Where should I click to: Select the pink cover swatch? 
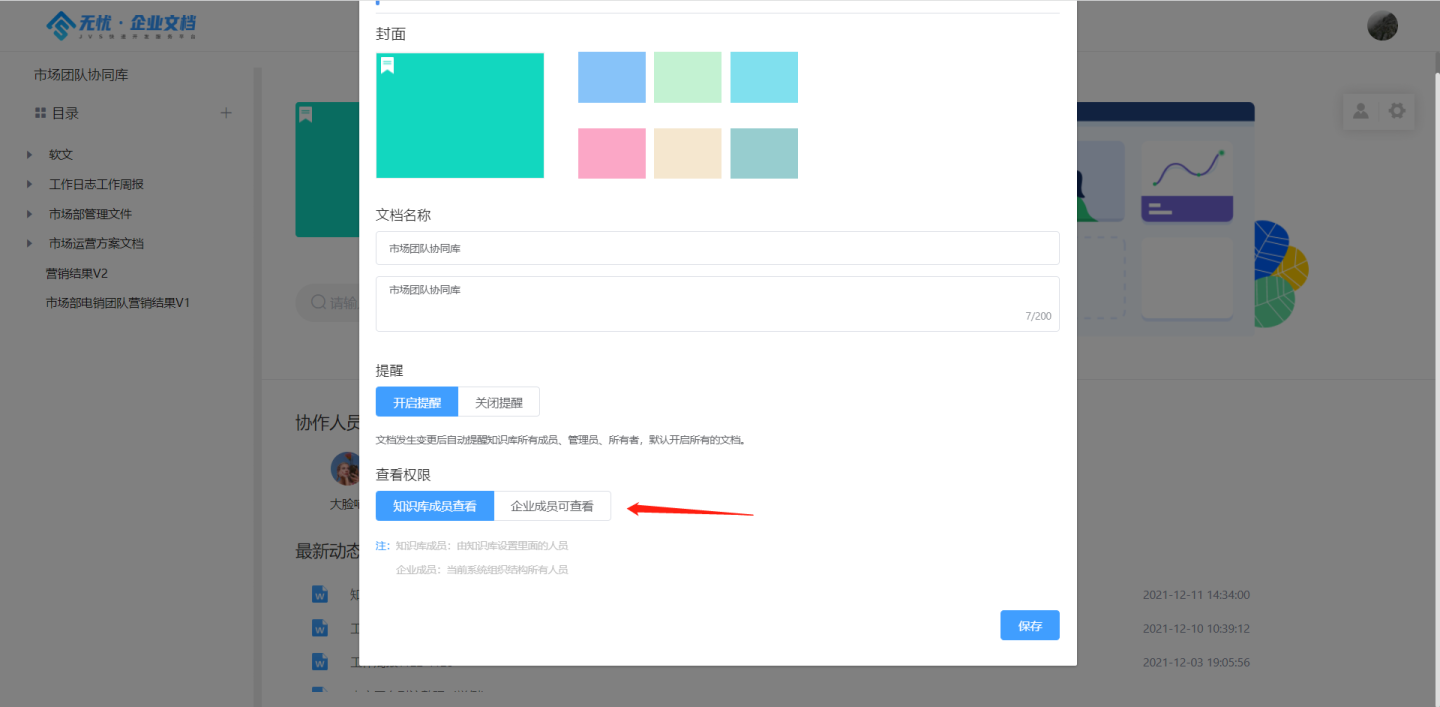612,153
